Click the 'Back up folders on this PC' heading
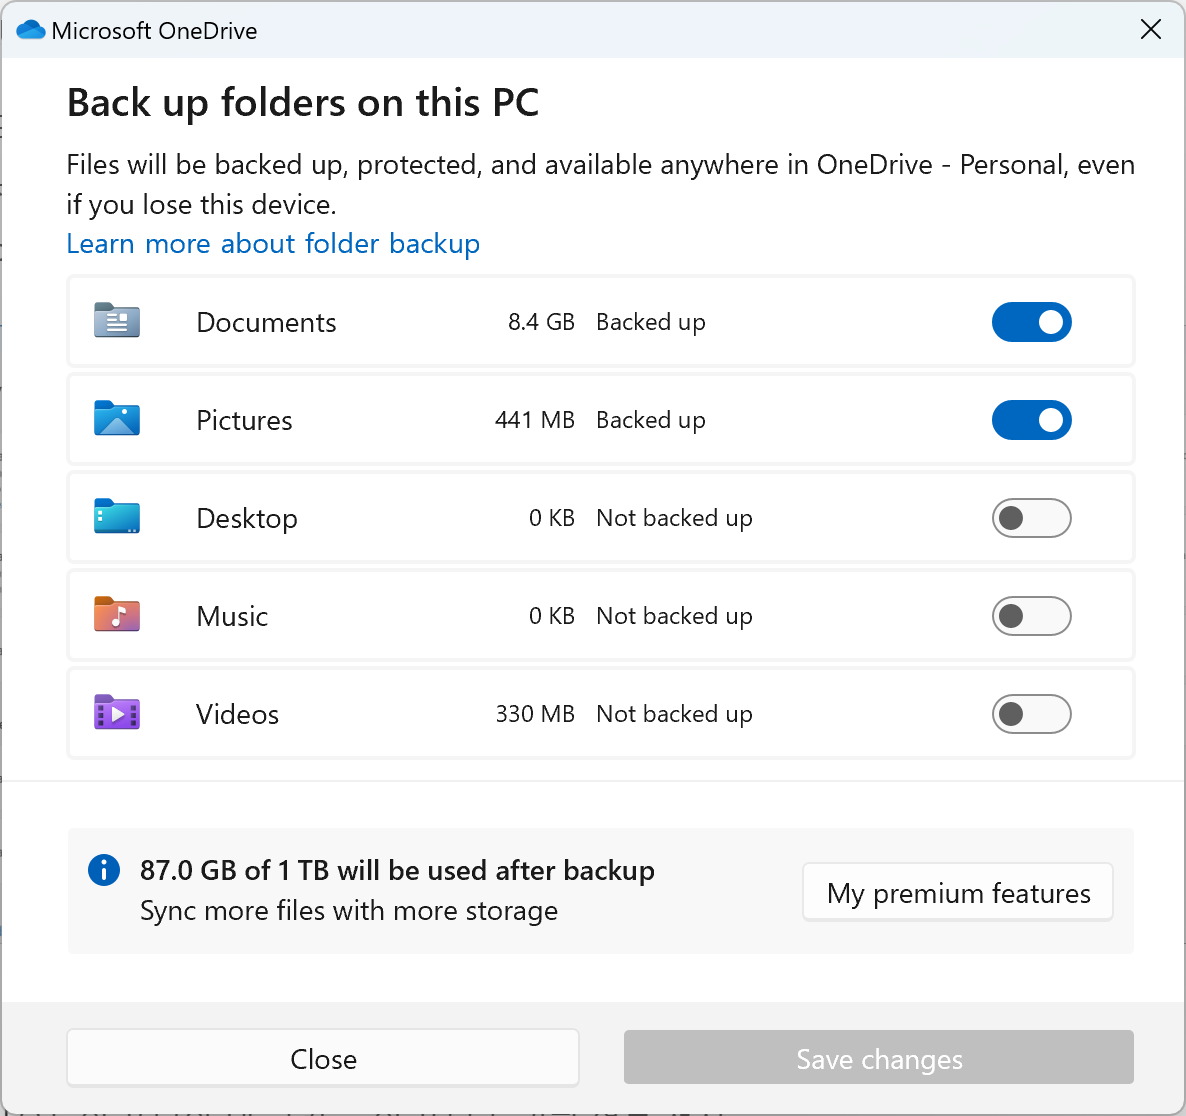The image size is (1186, 1116). (x=303, y=103)
